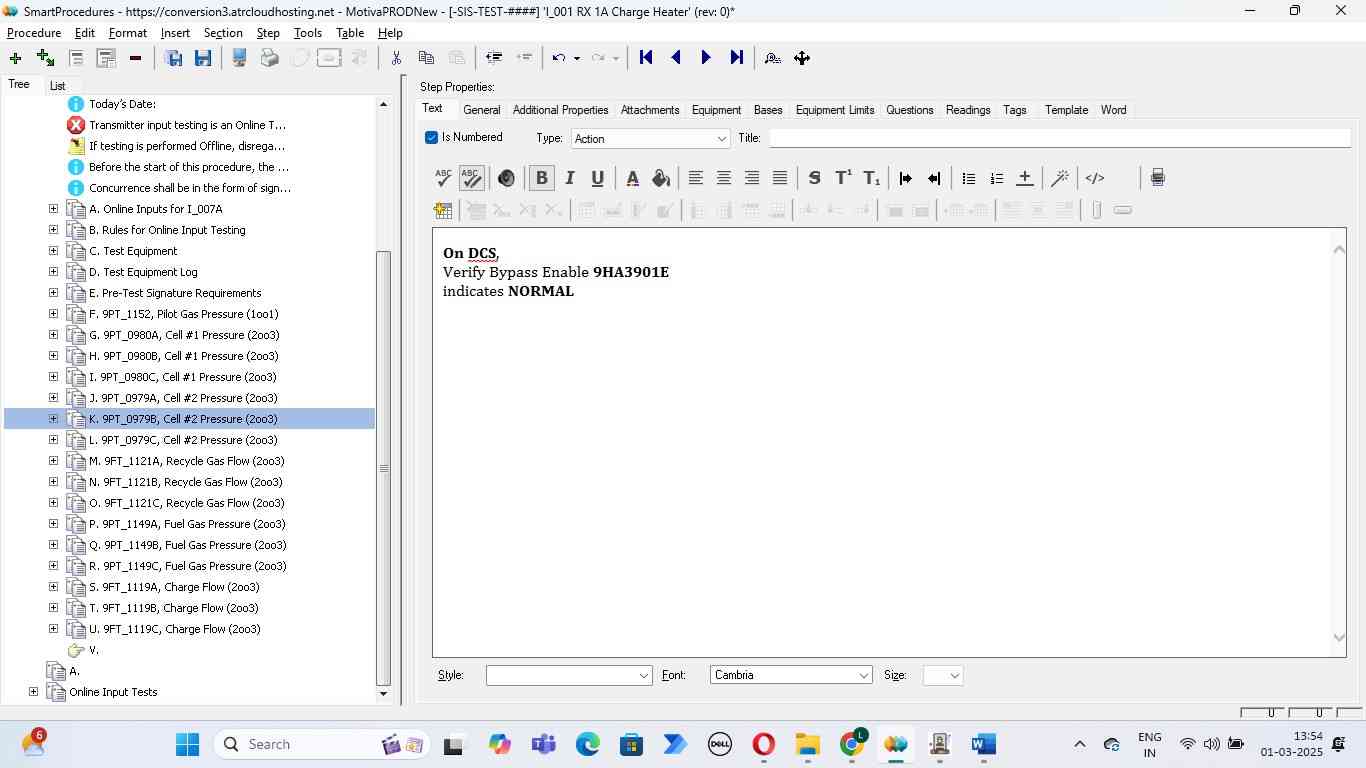Screen dimensions: 1366x768
Task: Open the Attachments tab
Action: coord(650,110)
